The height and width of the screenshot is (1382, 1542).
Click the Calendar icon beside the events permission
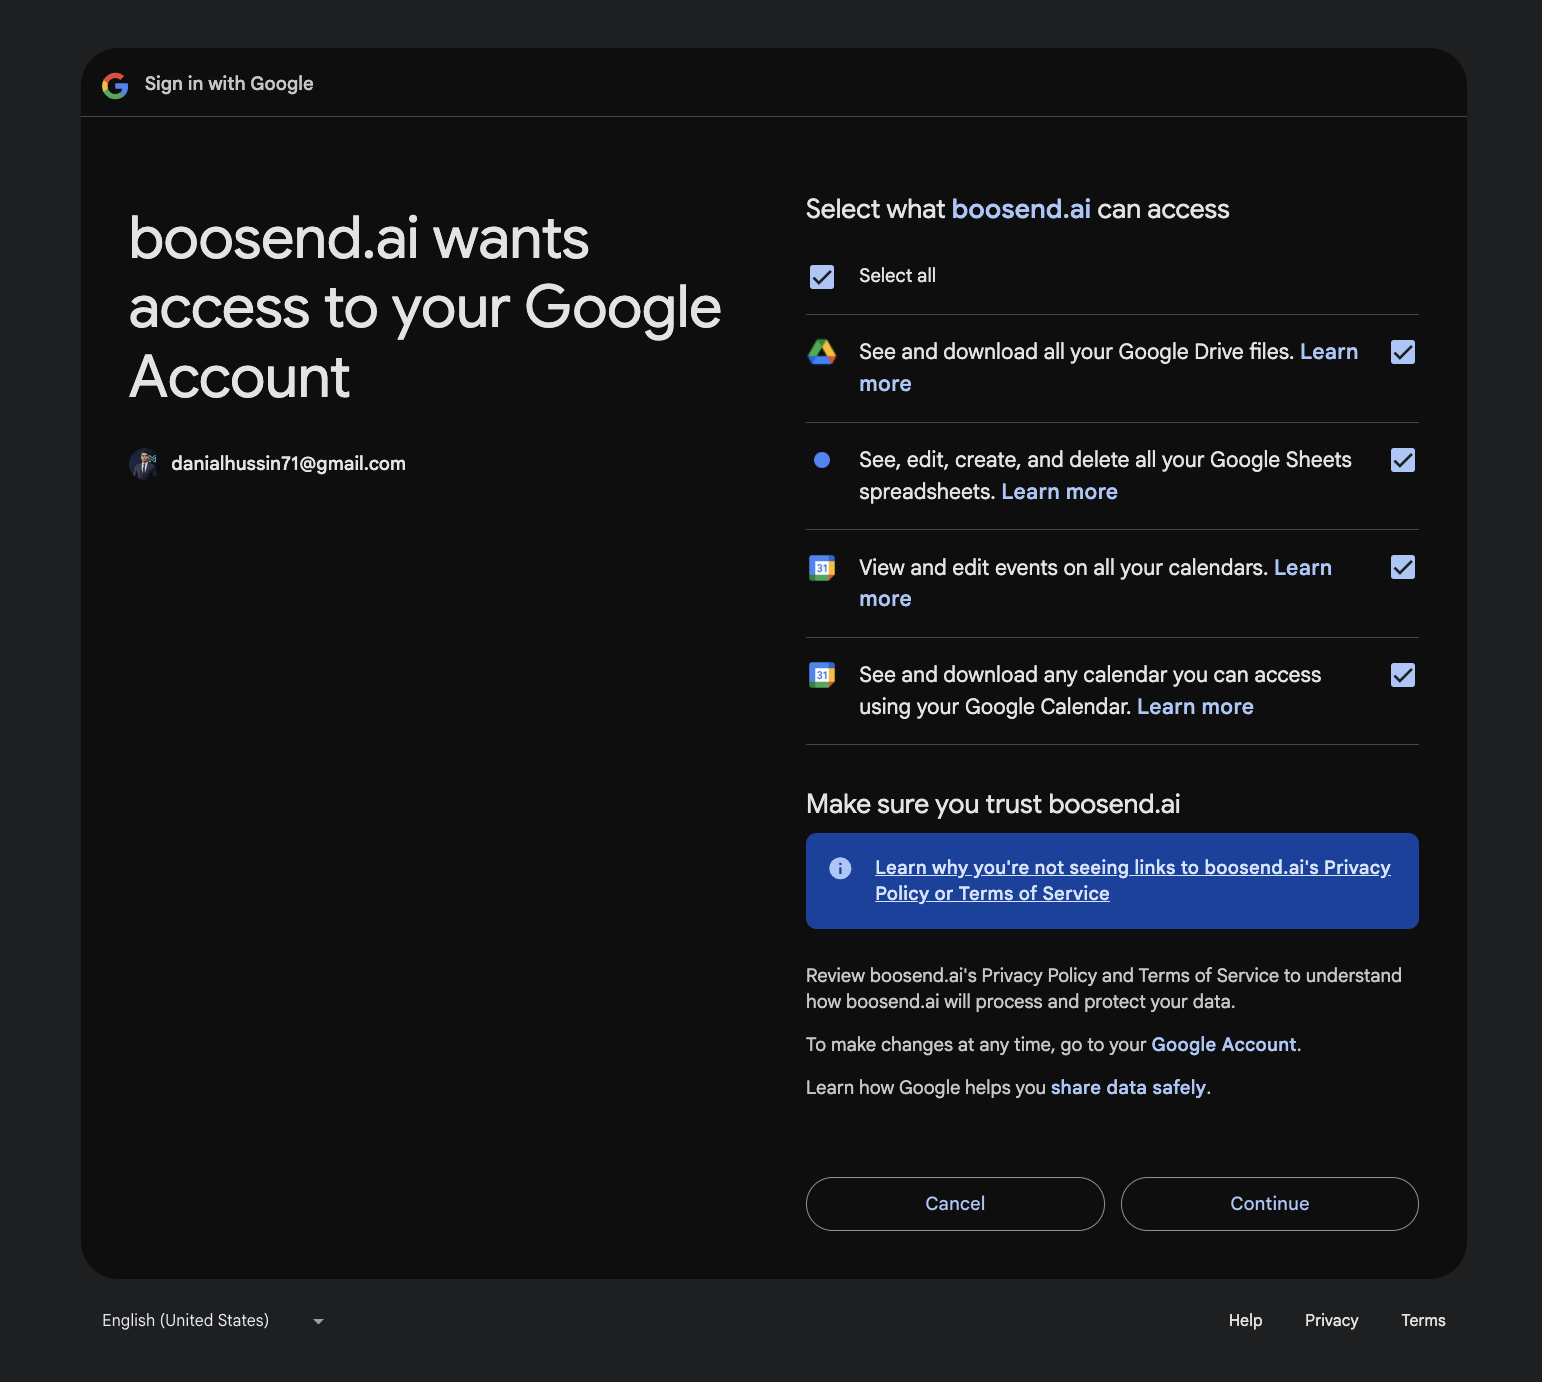[821, 567]
